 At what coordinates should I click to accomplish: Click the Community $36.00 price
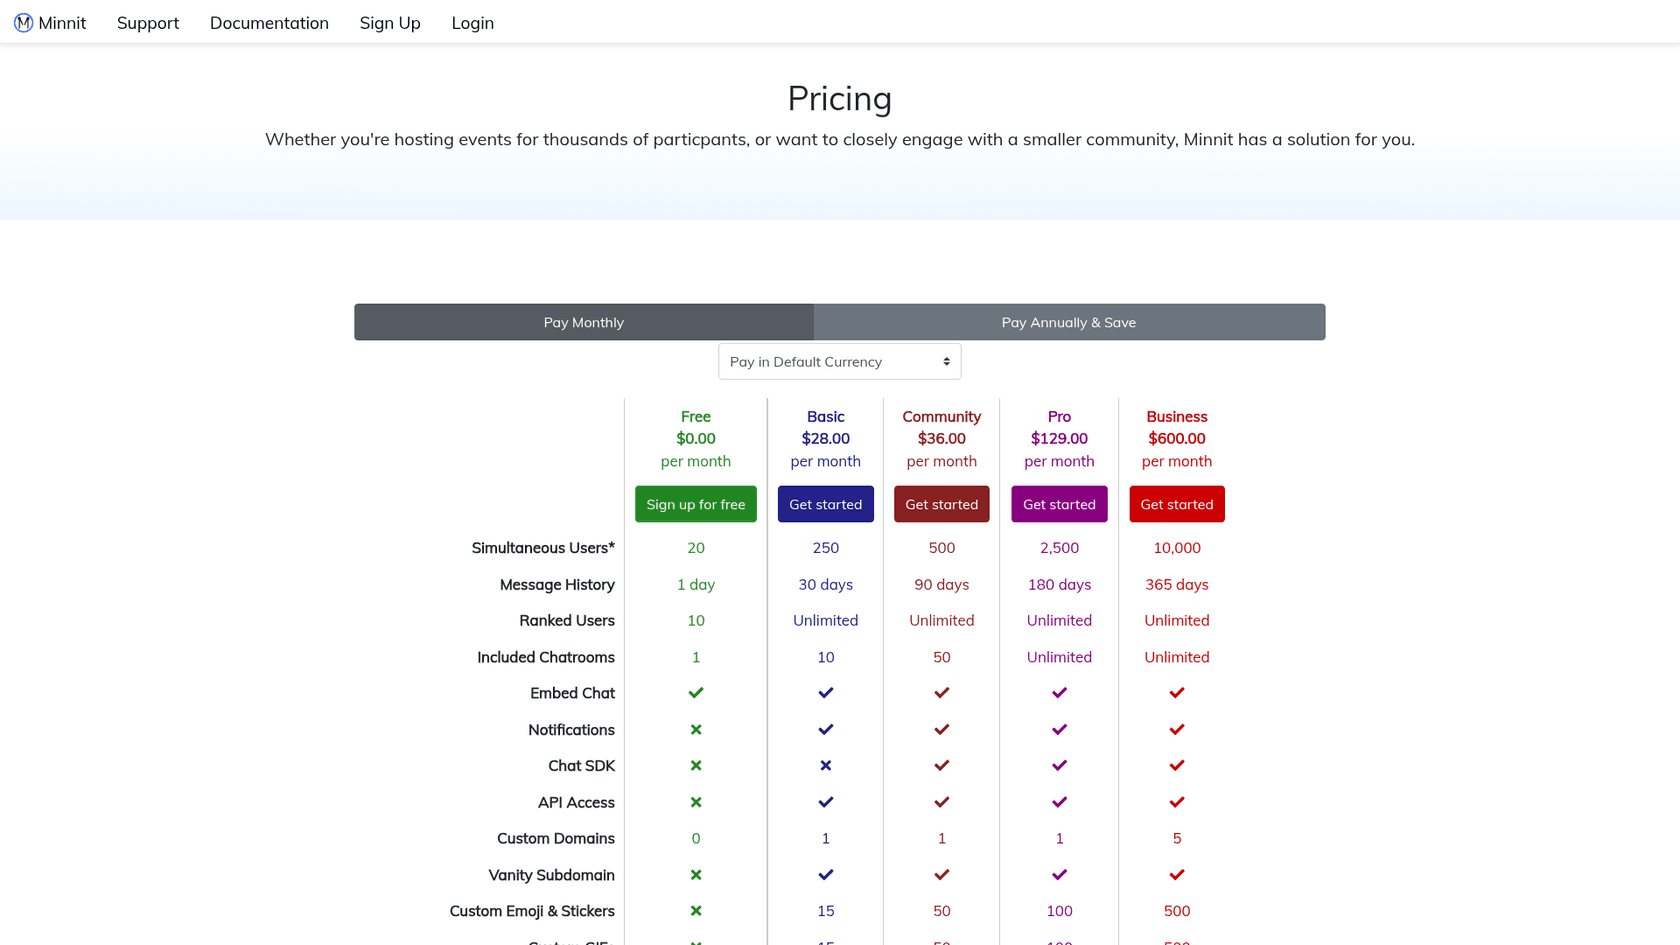pos(942,439)
